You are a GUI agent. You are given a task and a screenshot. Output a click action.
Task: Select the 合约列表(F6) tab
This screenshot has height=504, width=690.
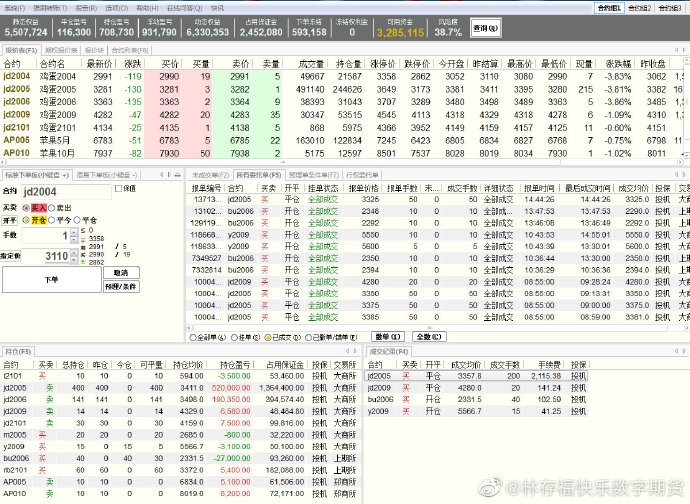pyautogui.click(x=130, y=50)
